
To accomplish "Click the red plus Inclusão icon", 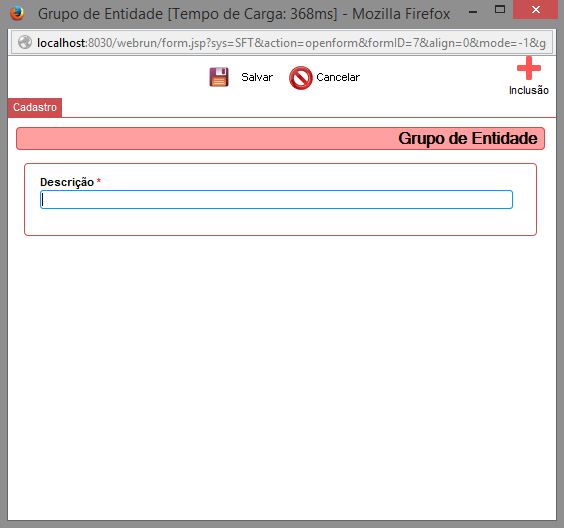I will tap(529, 68).
